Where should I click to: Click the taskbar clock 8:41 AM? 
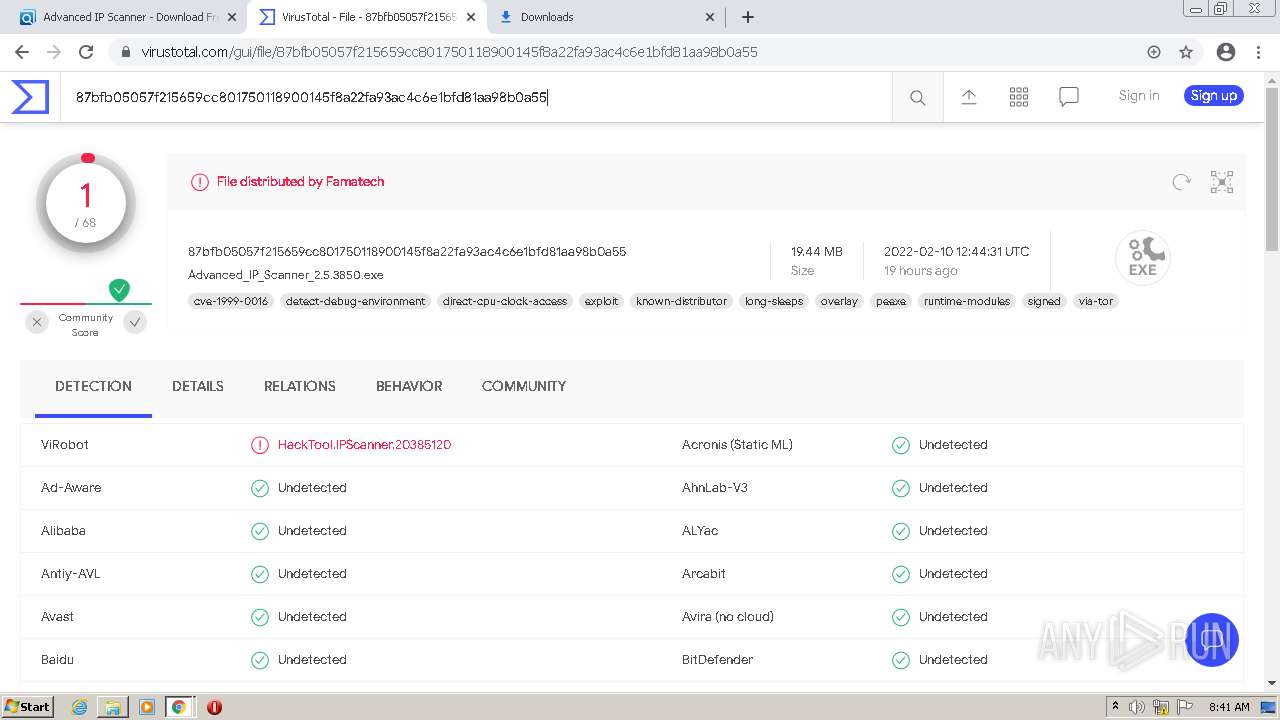tap(1229, 707)
